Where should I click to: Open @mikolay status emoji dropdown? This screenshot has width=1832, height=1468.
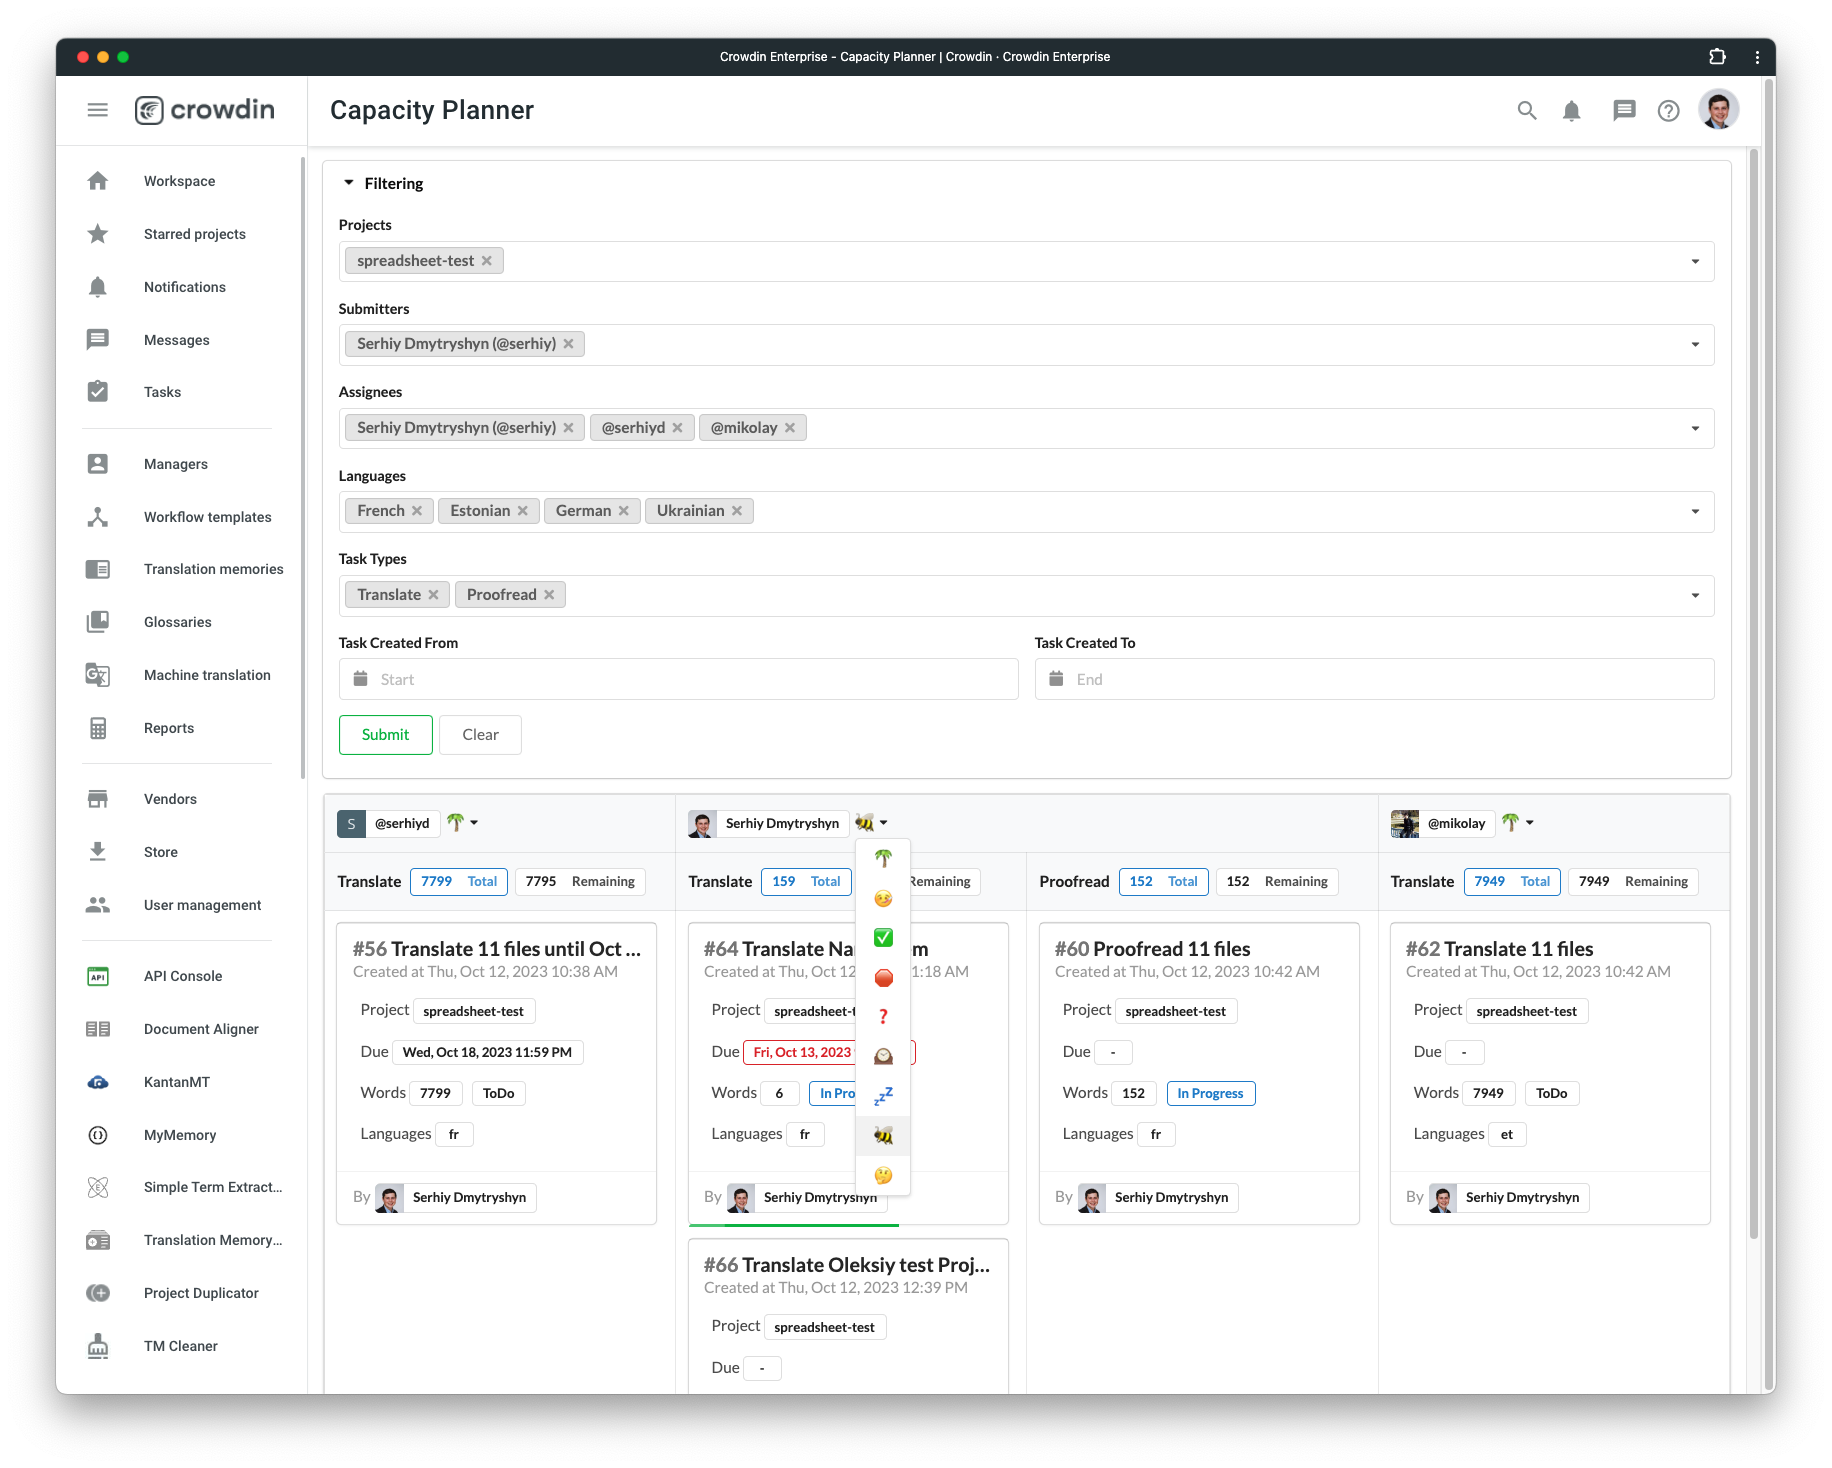[x=1518, y=823]
